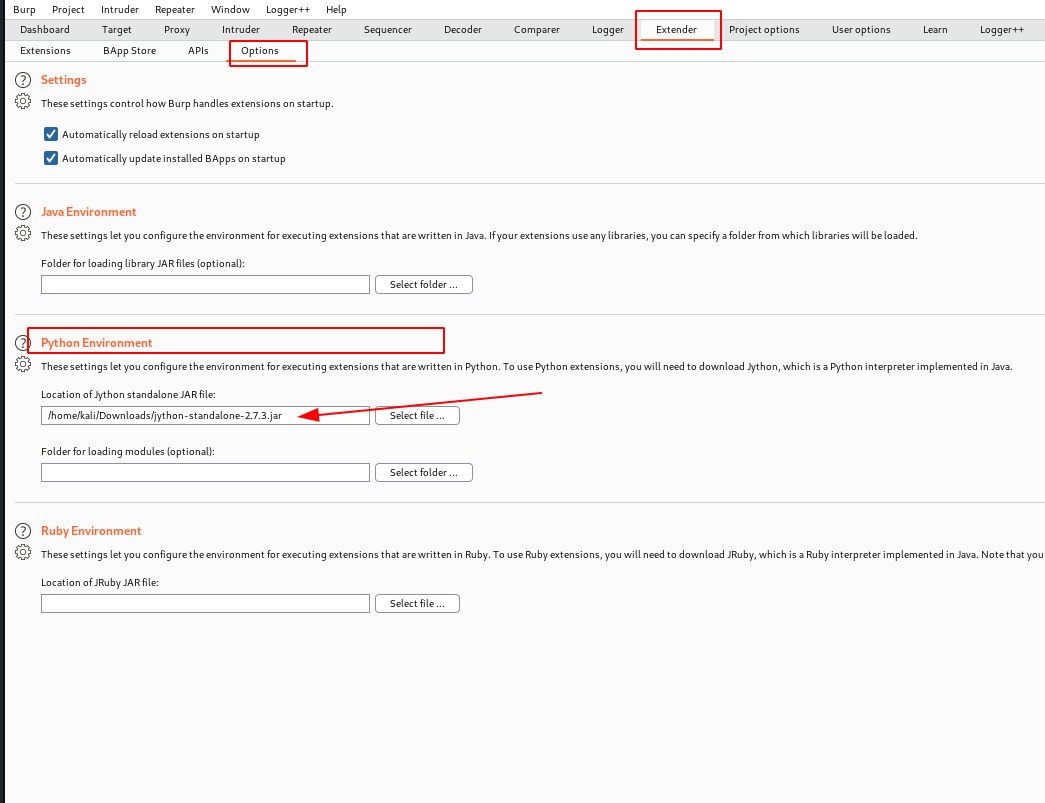Toggle Automatically update installed BApps on startup

[51, 158]
